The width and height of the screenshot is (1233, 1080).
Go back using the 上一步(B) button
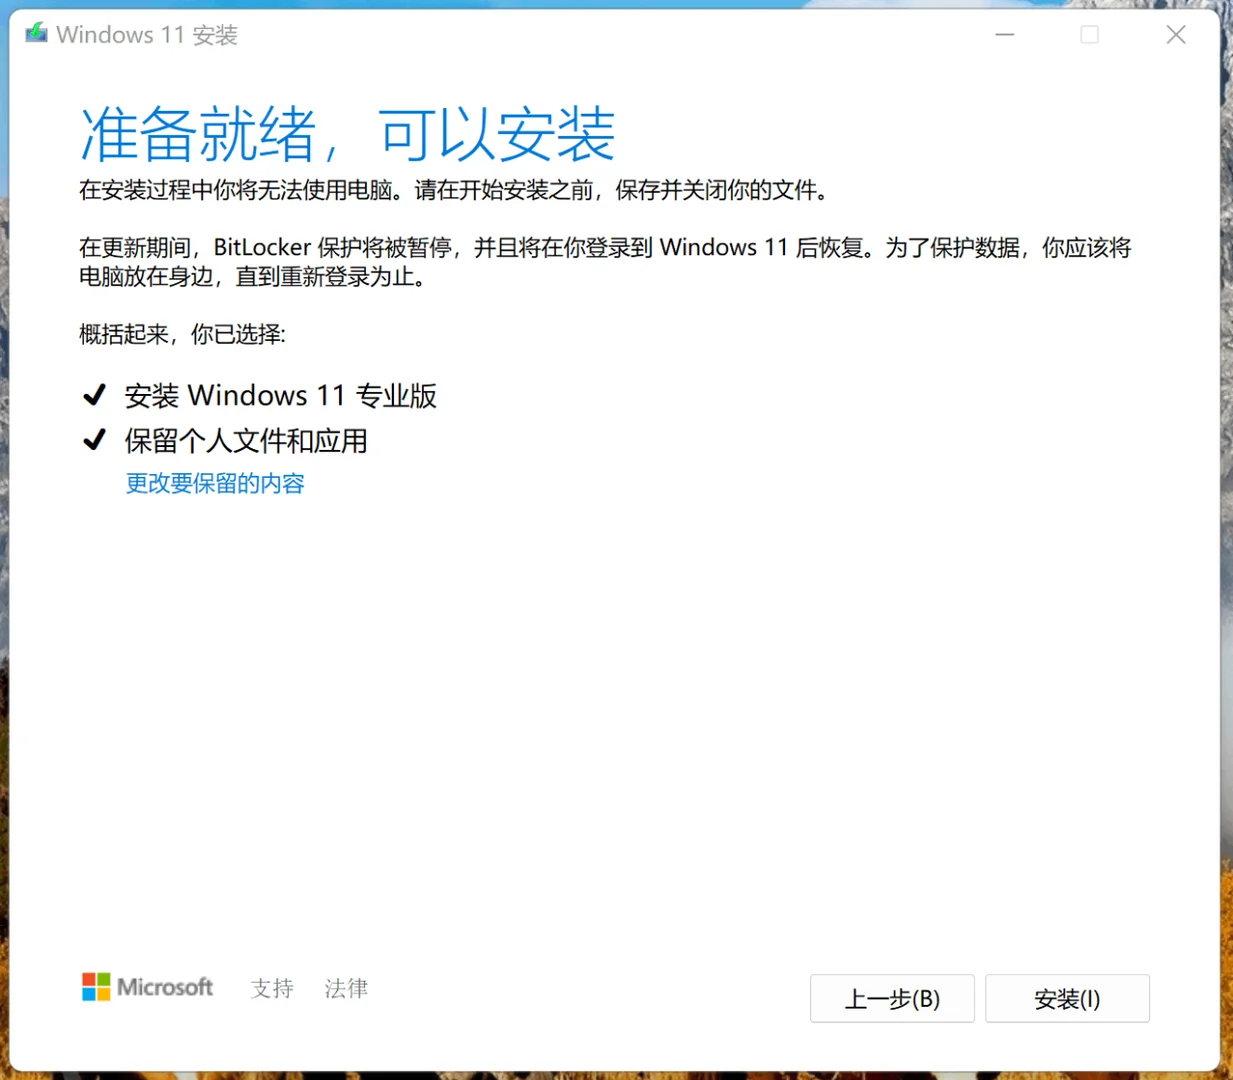coord(891,998)
